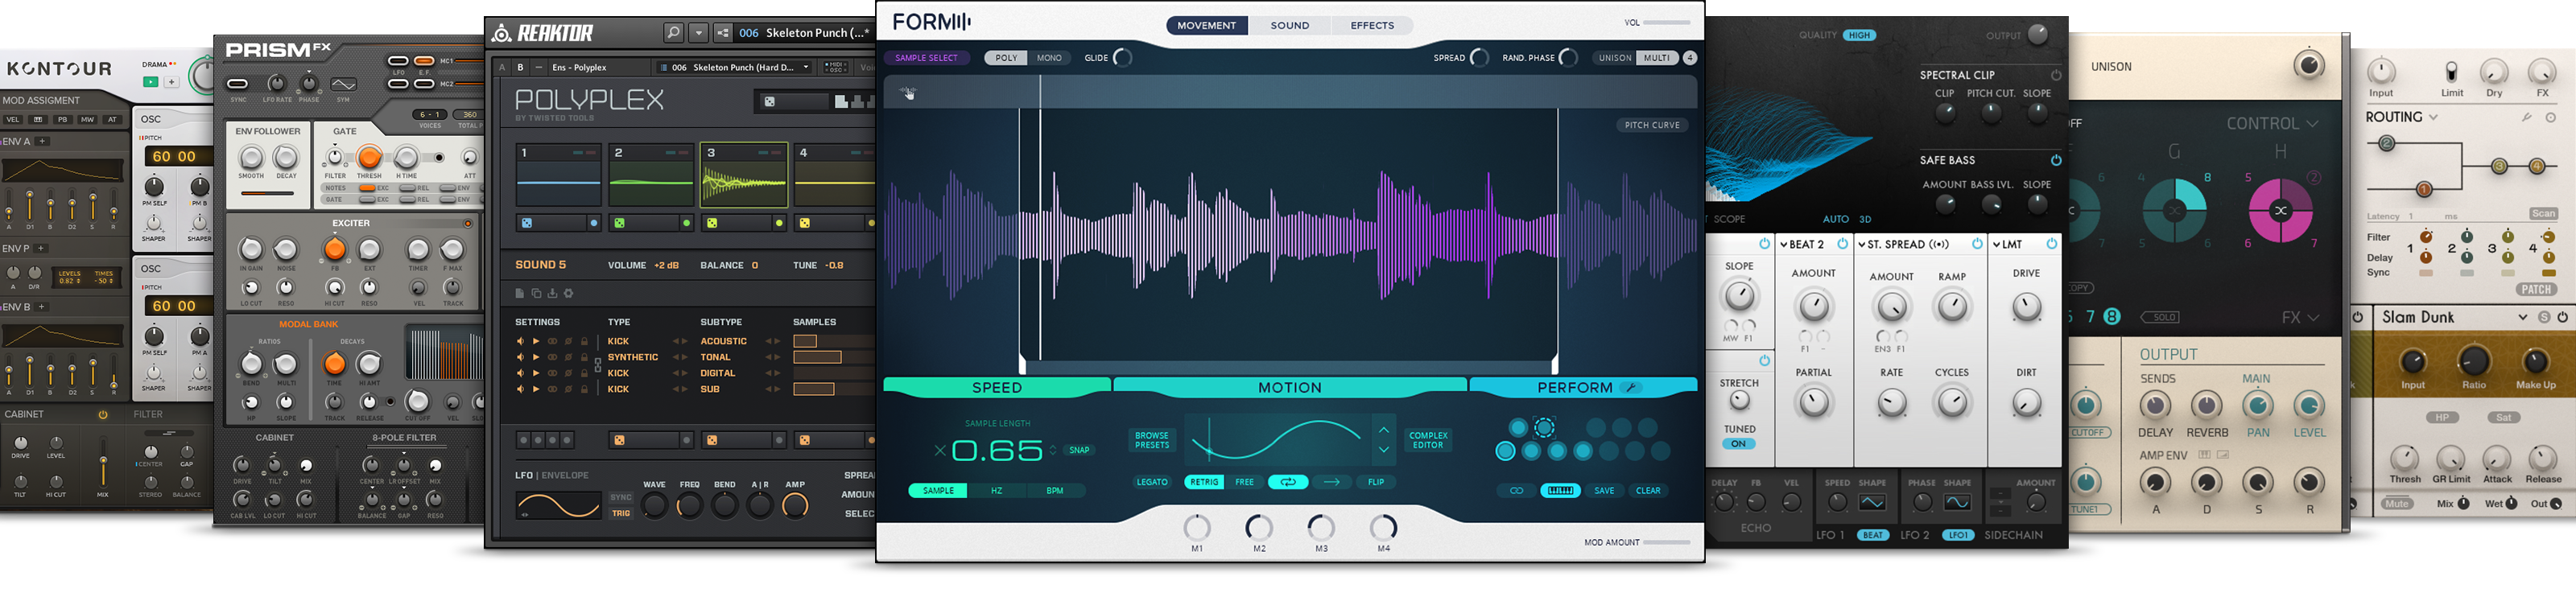The height and width of the screenshot is (597, 2576).
Task: Select the SPEED section tab
Action: click(x=997, y=387)
